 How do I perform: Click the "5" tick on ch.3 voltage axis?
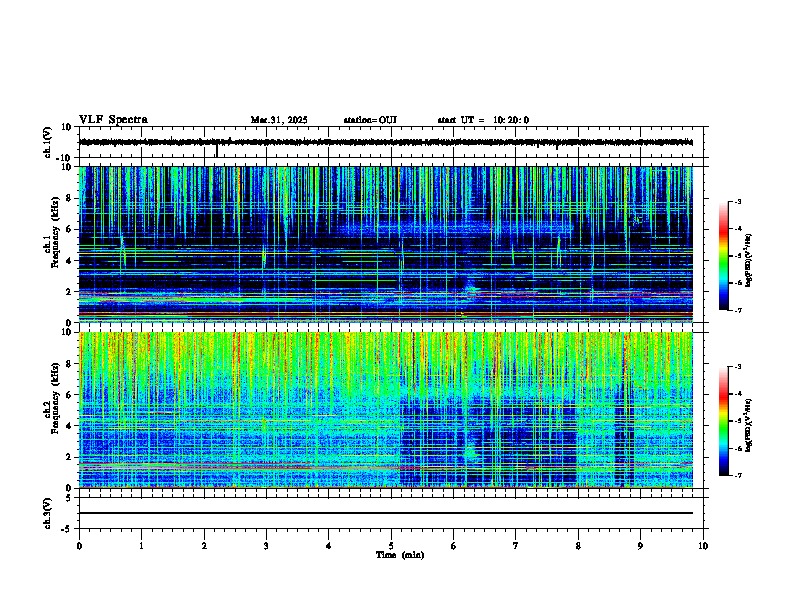70,497
